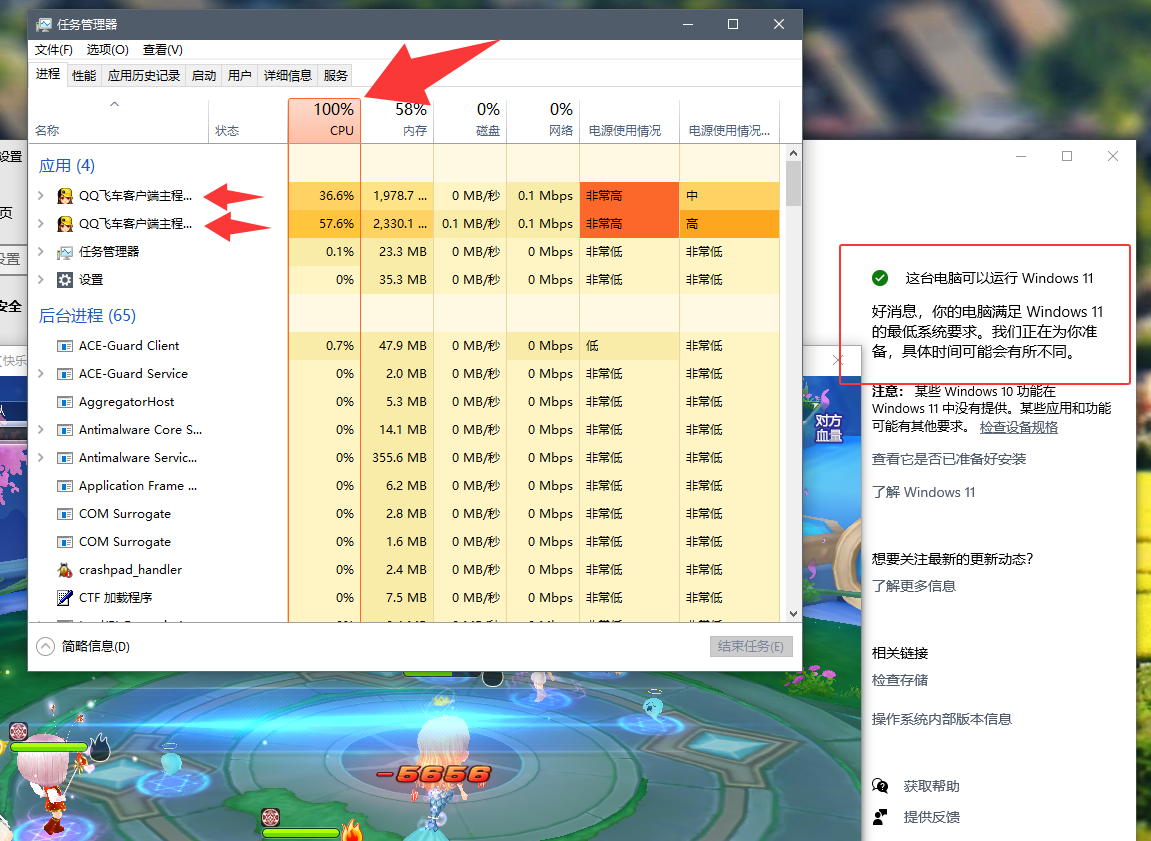Click the QQ飞车 icon in the 36.6% CPU row

[65, 196]
